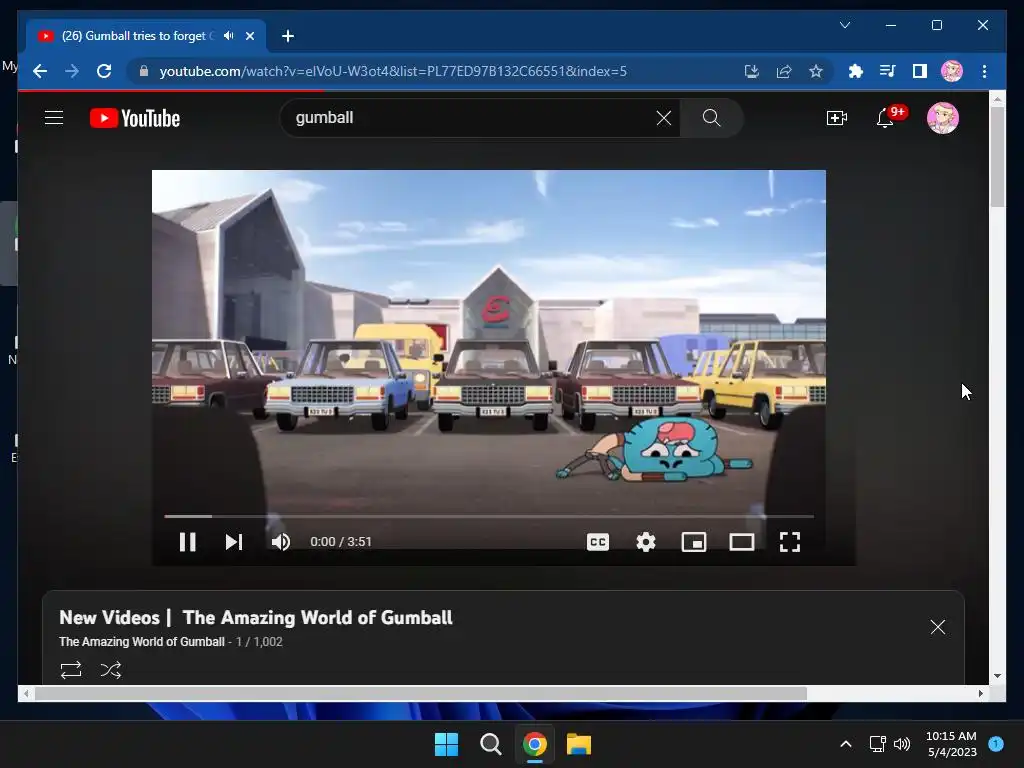The image size is (1024, 768).
Task: Go back to previous page
Action: (40, 71)
